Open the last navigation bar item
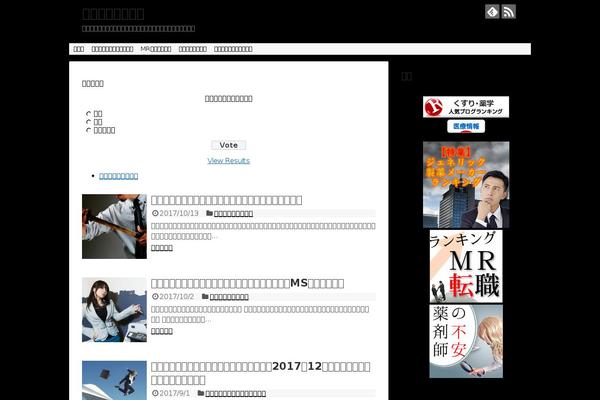 click(233, 49)
